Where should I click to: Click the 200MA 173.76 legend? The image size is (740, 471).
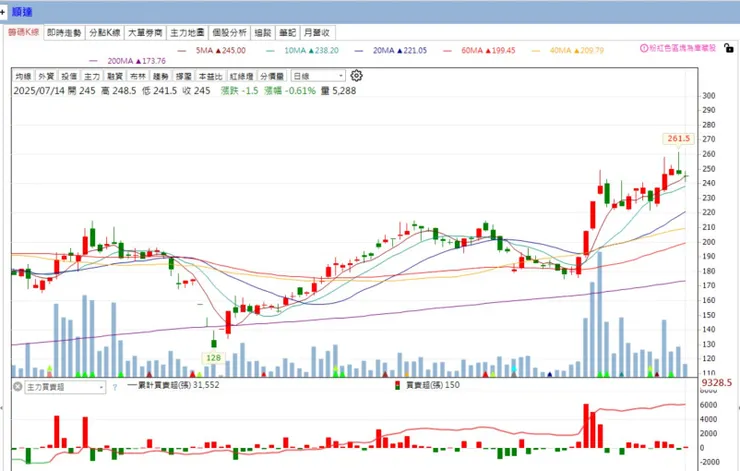tap(127, 61)
